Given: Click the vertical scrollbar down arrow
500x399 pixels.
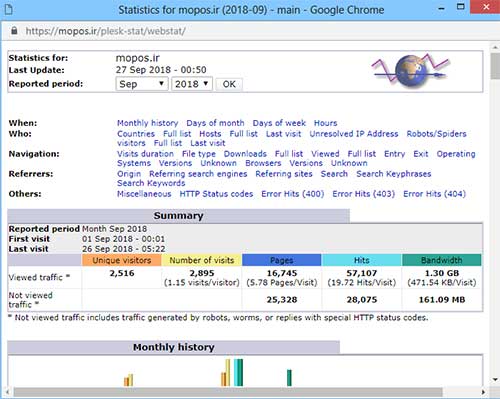Looking at the screenshot, I should click(x=495, y=379).
